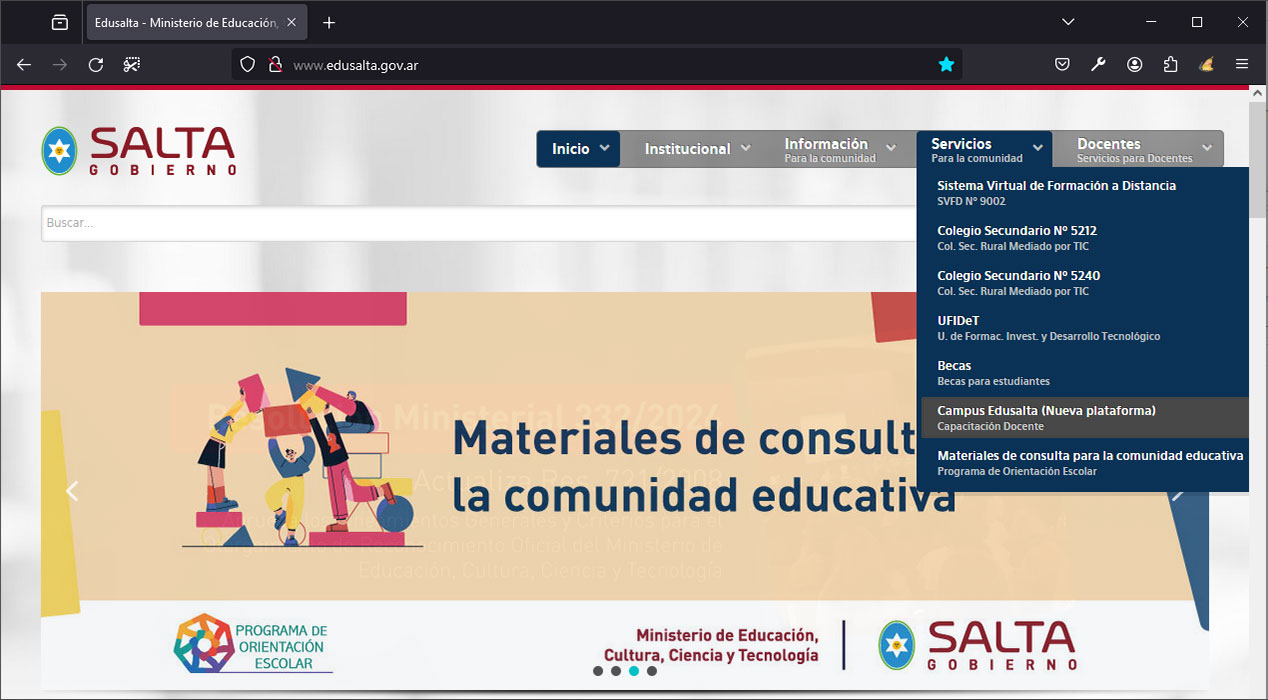Click the screenshot capture toolbar icon
The image size is (1268, 700).
[x=132, y=64]
